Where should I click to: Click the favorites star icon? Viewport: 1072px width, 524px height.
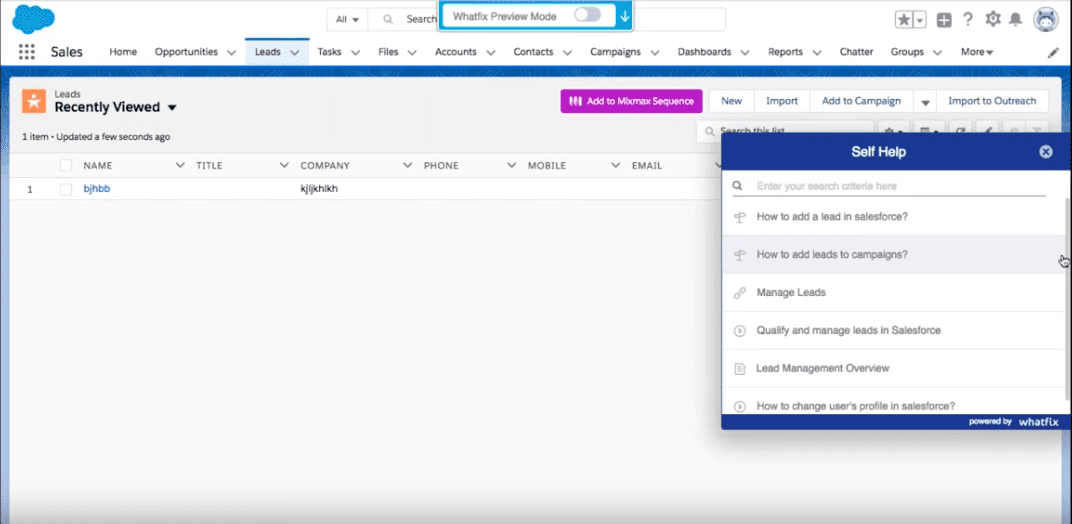point(904,20)
